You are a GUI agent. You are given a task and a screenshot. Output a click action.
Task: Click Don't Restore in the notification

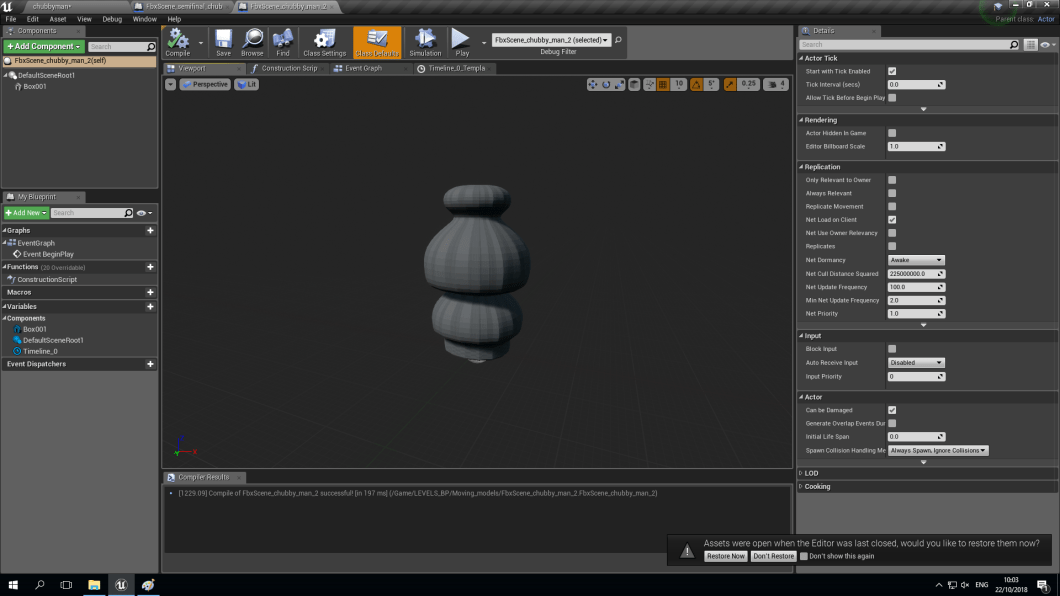(x=773, y=556)
